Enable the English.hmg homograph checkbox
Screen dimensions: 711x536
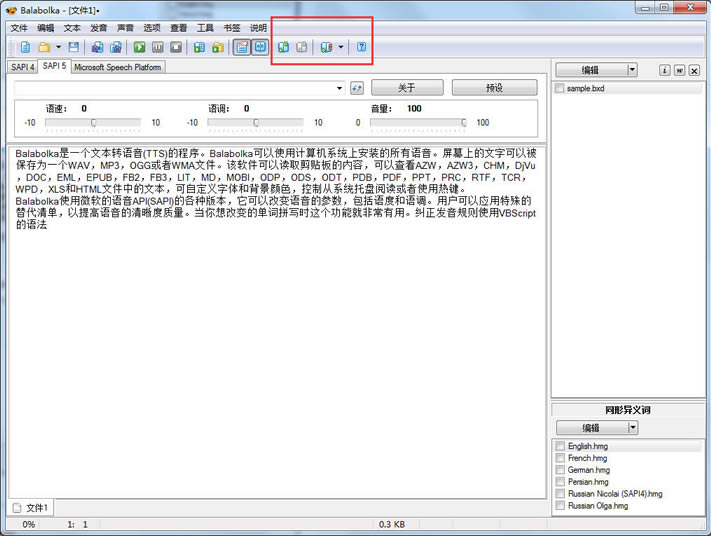tap(560, 446)
